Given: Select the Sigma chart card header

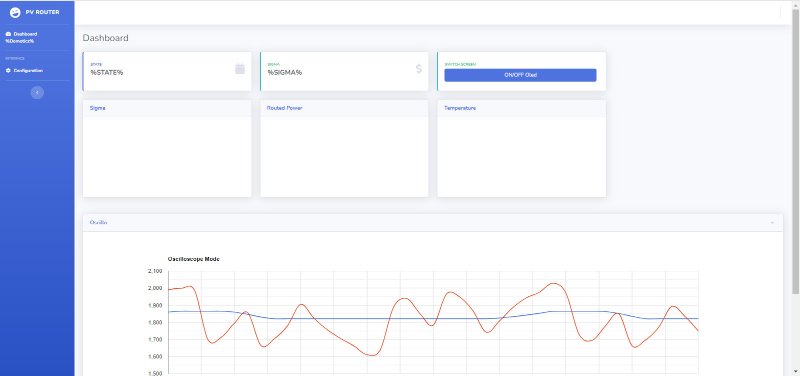Looking at the screenshot, I should (167, 109).
